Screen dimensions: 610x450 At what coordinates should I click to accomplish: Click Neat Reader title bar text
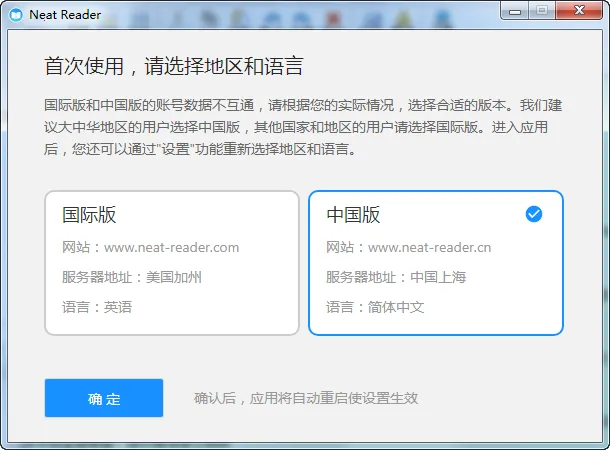click(x=65, y=15)
